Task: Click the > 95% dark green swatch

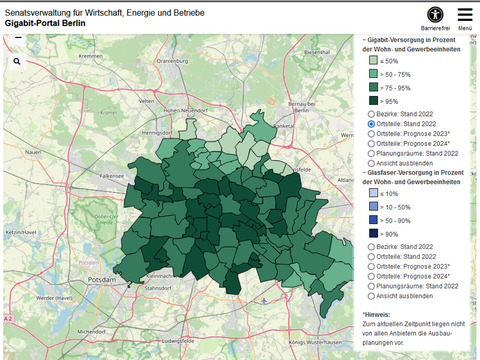Action: (x=373, y=101)
